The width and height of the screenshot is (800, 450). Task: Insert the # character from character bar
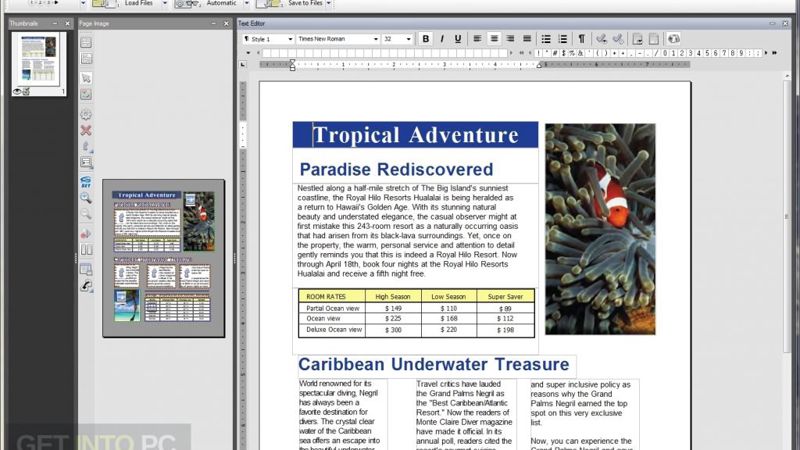[x=555, y=53]
